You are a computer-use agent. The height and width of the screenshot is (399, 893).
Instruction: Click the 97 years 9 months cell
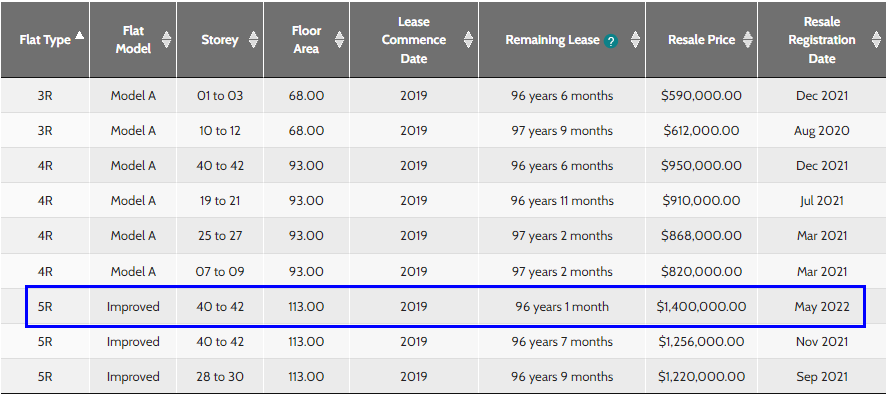coord(562,131)
